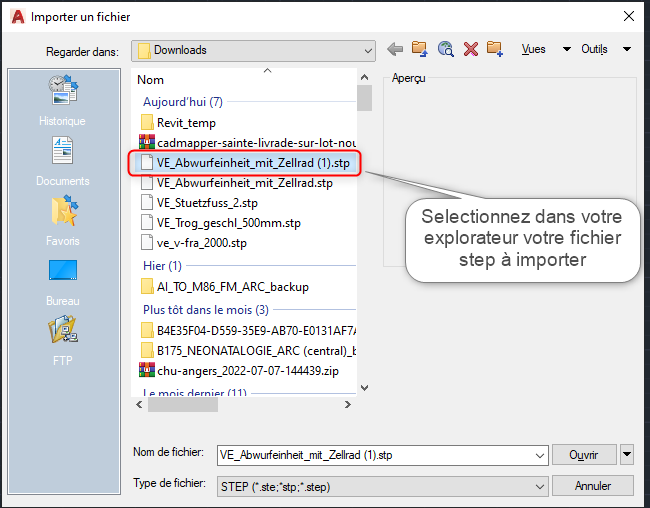The image size is (650, 508).
Task: Expand the Regarder dans Downloads dropdown
Action: click(367, 50)
